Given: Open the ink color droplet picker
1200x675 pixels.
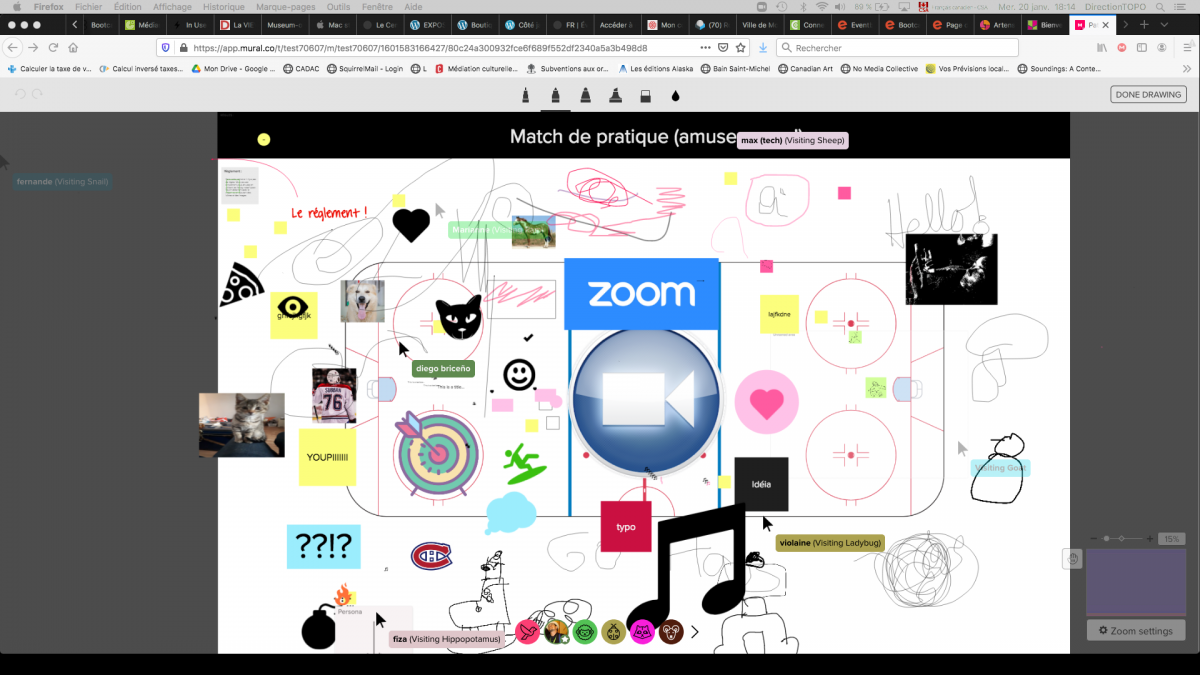Looking at the screenshot, I should pos(675,95).
